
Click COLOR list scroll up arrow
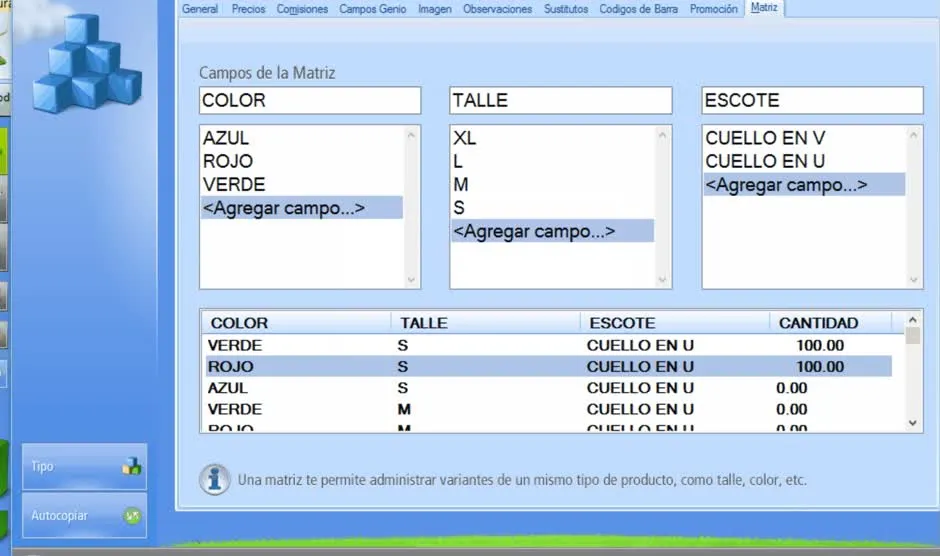pos(411,136)
